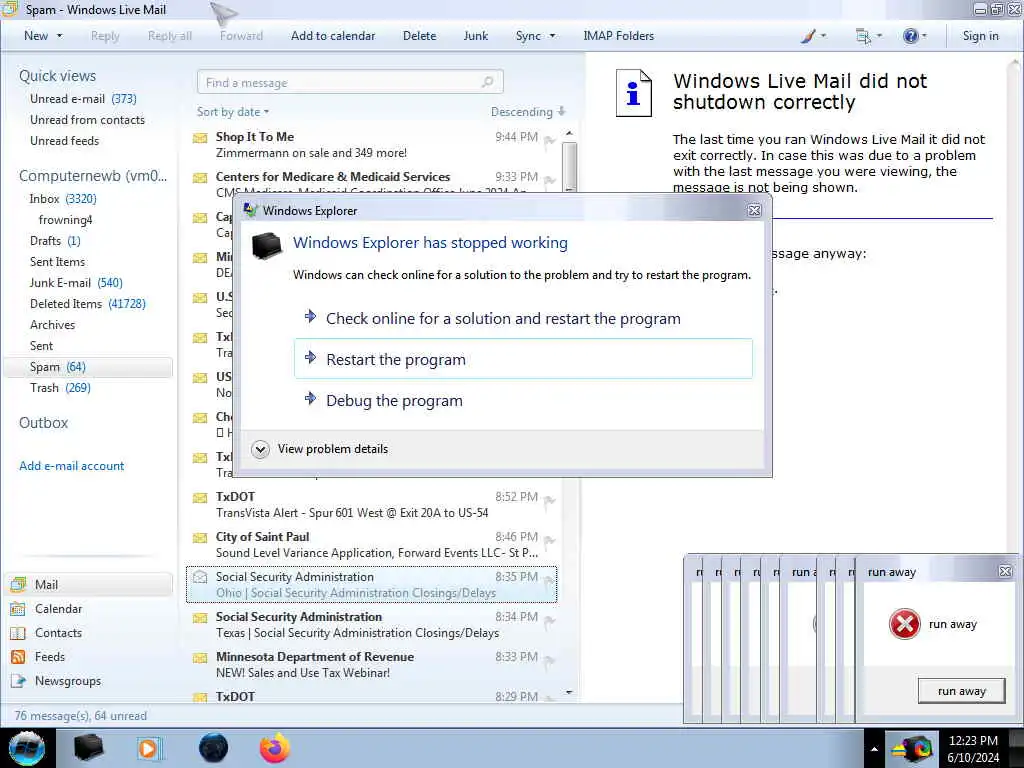1024x768 pixels.
Task: Toggle flag on Social Security 8:35 PM message
Action: coord(550,581)
